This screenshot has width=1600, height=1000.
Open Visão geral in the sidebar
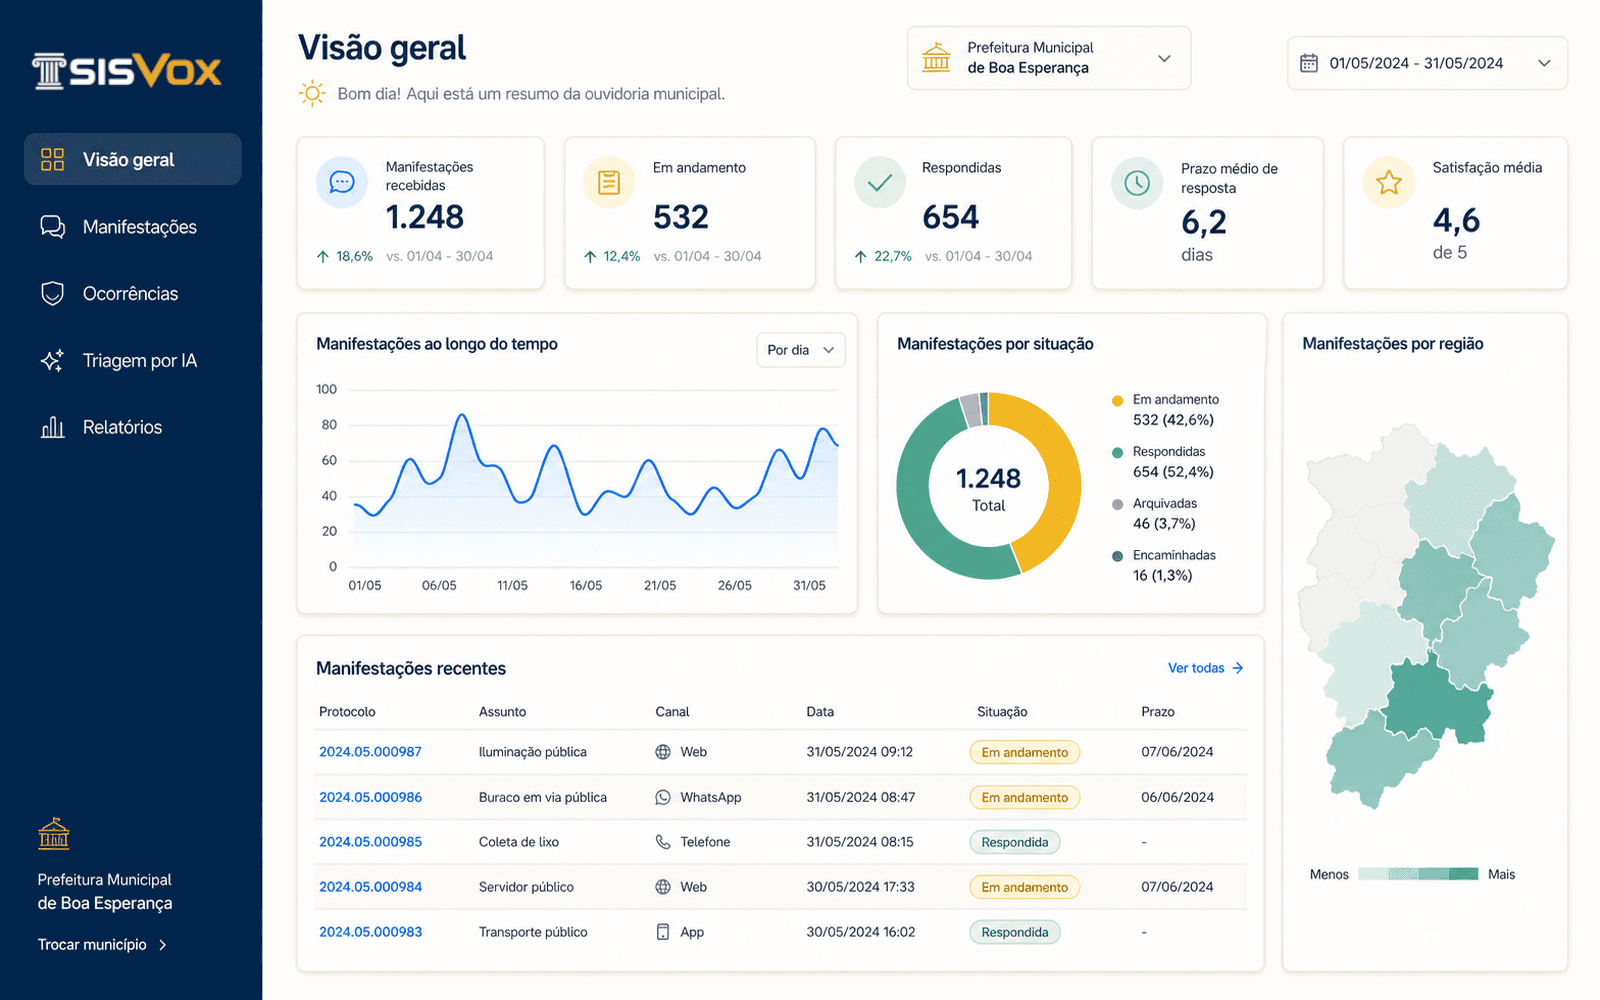(133, 160)
